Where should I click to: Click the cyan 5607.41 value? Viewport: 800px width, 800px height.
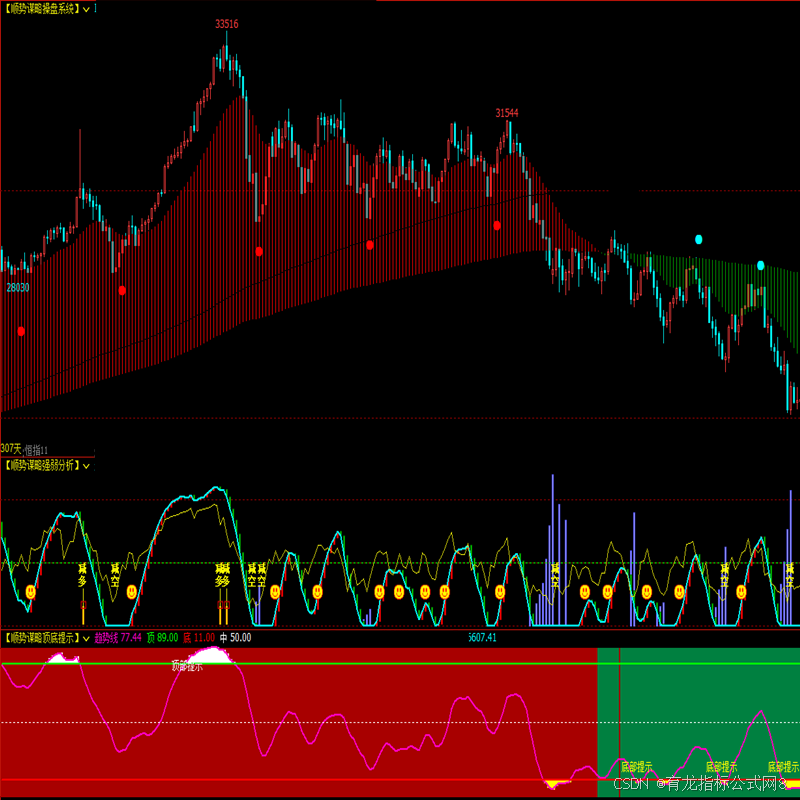coord(482,638)
